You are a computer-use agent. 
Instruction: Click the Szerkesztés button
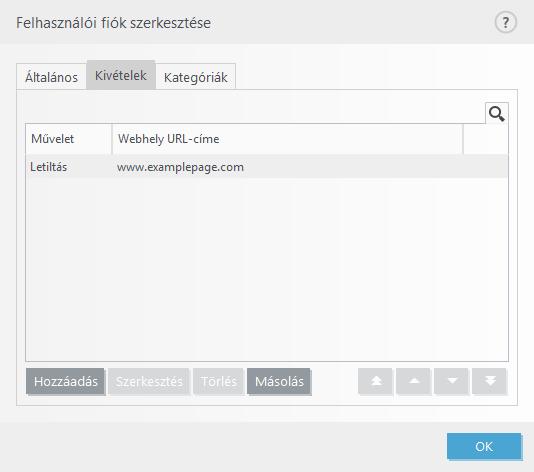pos(149,381)
